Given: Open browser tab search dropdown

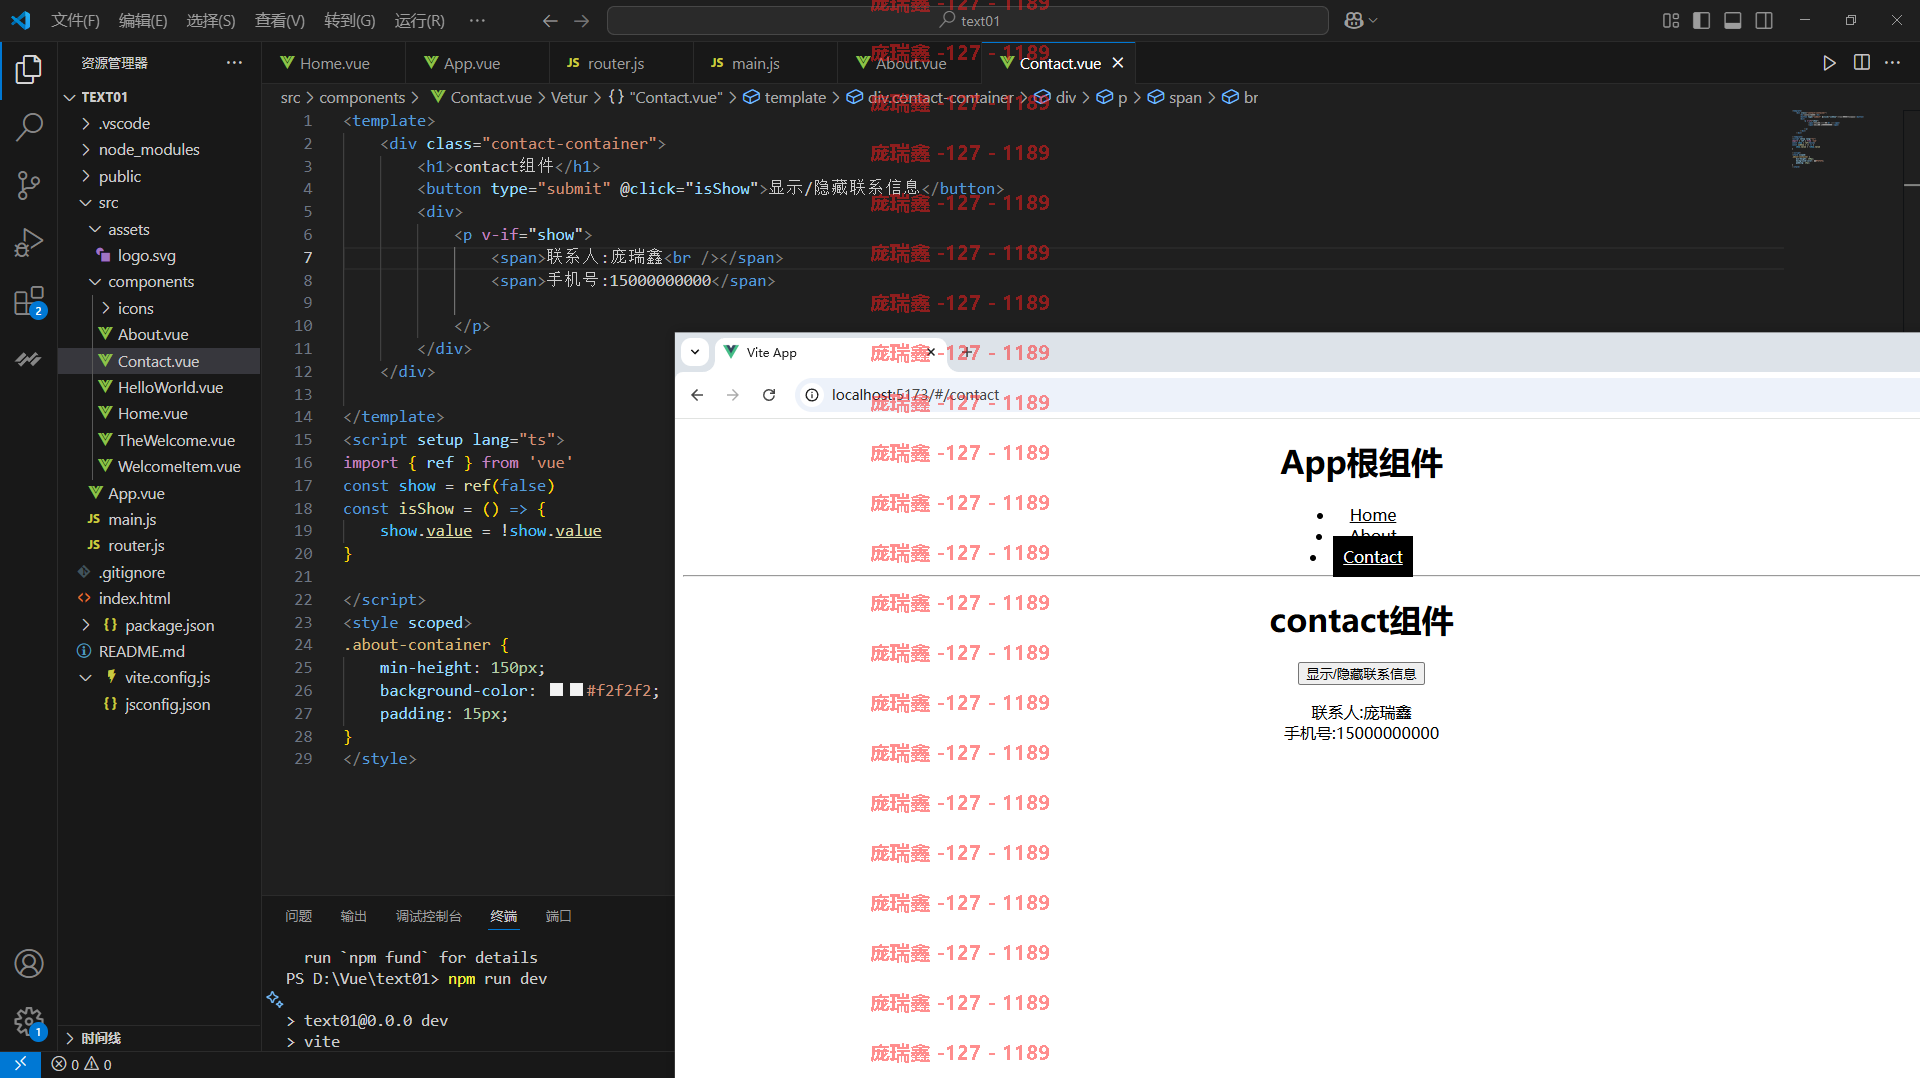Looking at the screenshot, I should pyautogui.click(x=695, y=352).
